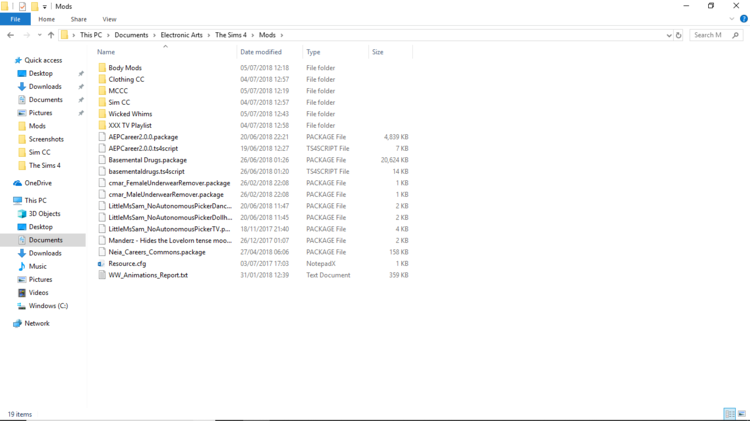Open the Home ribbon tab
750x421 pixels.
46,19
